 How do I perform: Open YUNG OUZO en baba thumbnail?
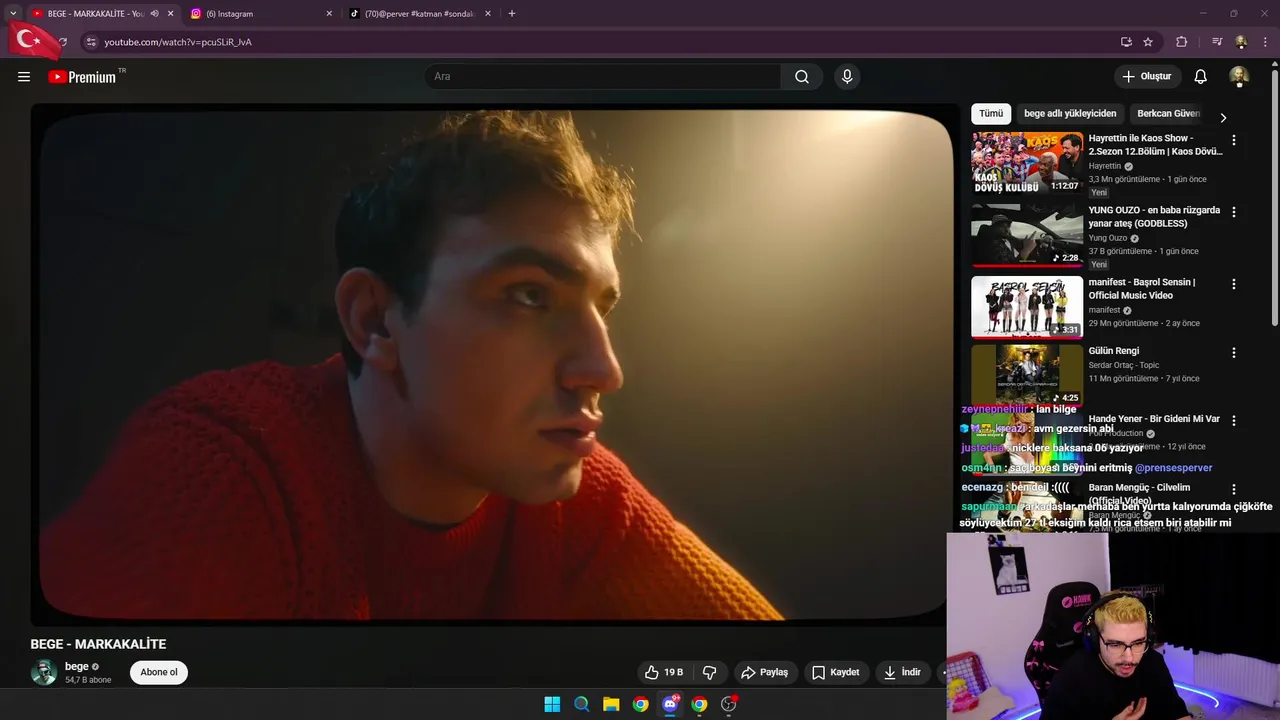pos(1027,235)
